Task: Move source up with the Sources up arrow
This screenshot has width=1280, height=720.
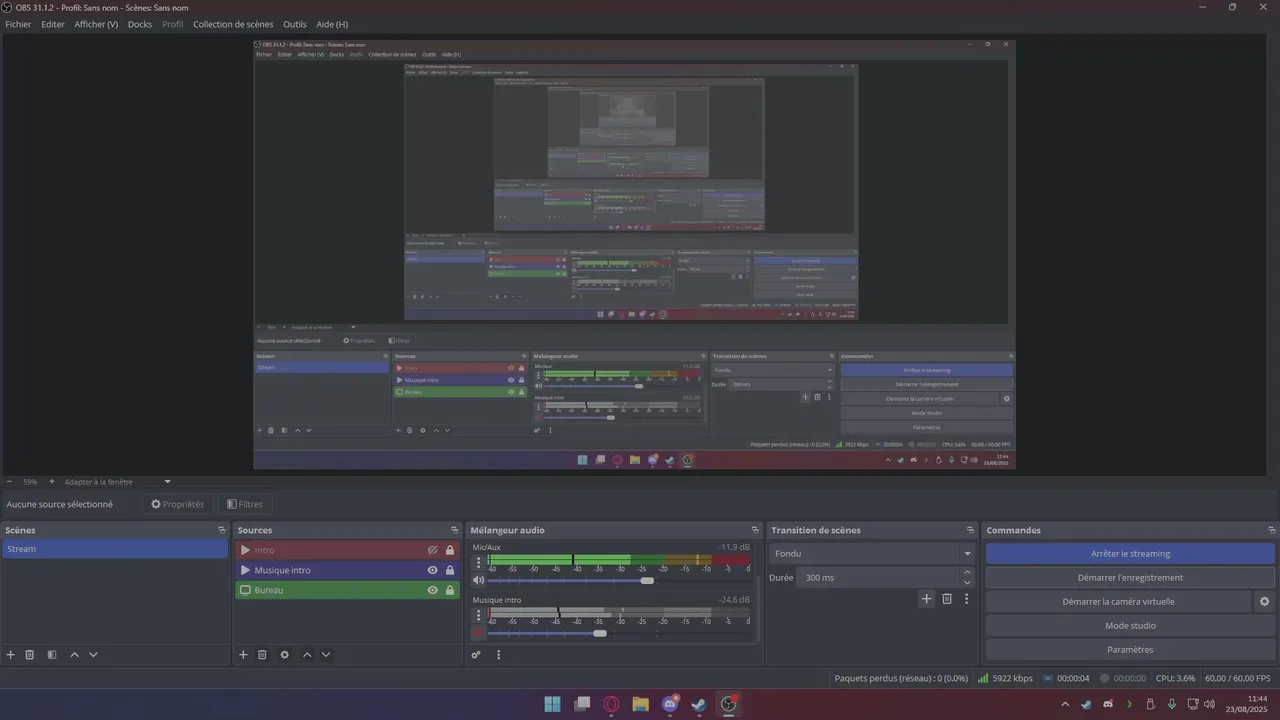Action: (307, 655)
